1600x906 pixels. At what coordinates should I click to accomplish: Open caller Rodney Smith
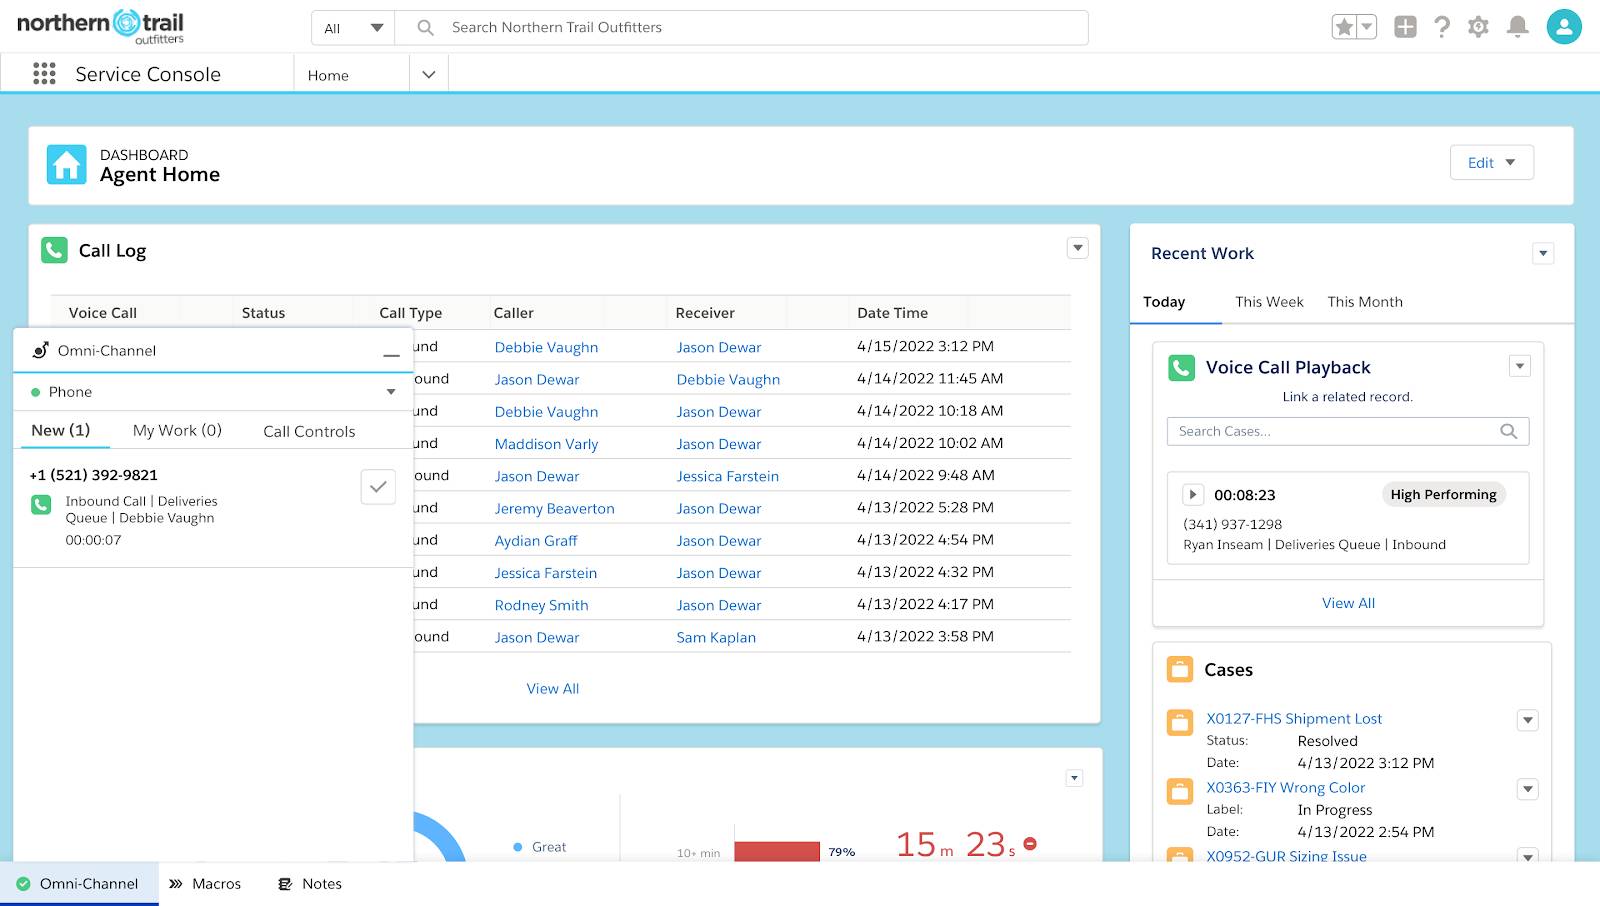[541, 605]
